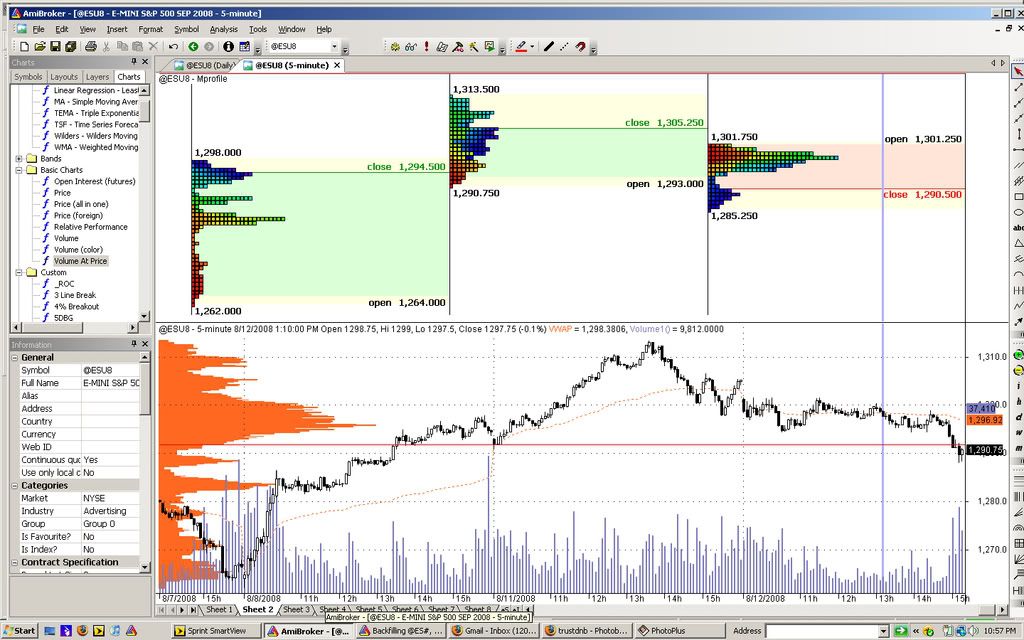This screenshot has width=1024, height=640.
Task: Open the Window menu
Action: (x=291, y=29)
